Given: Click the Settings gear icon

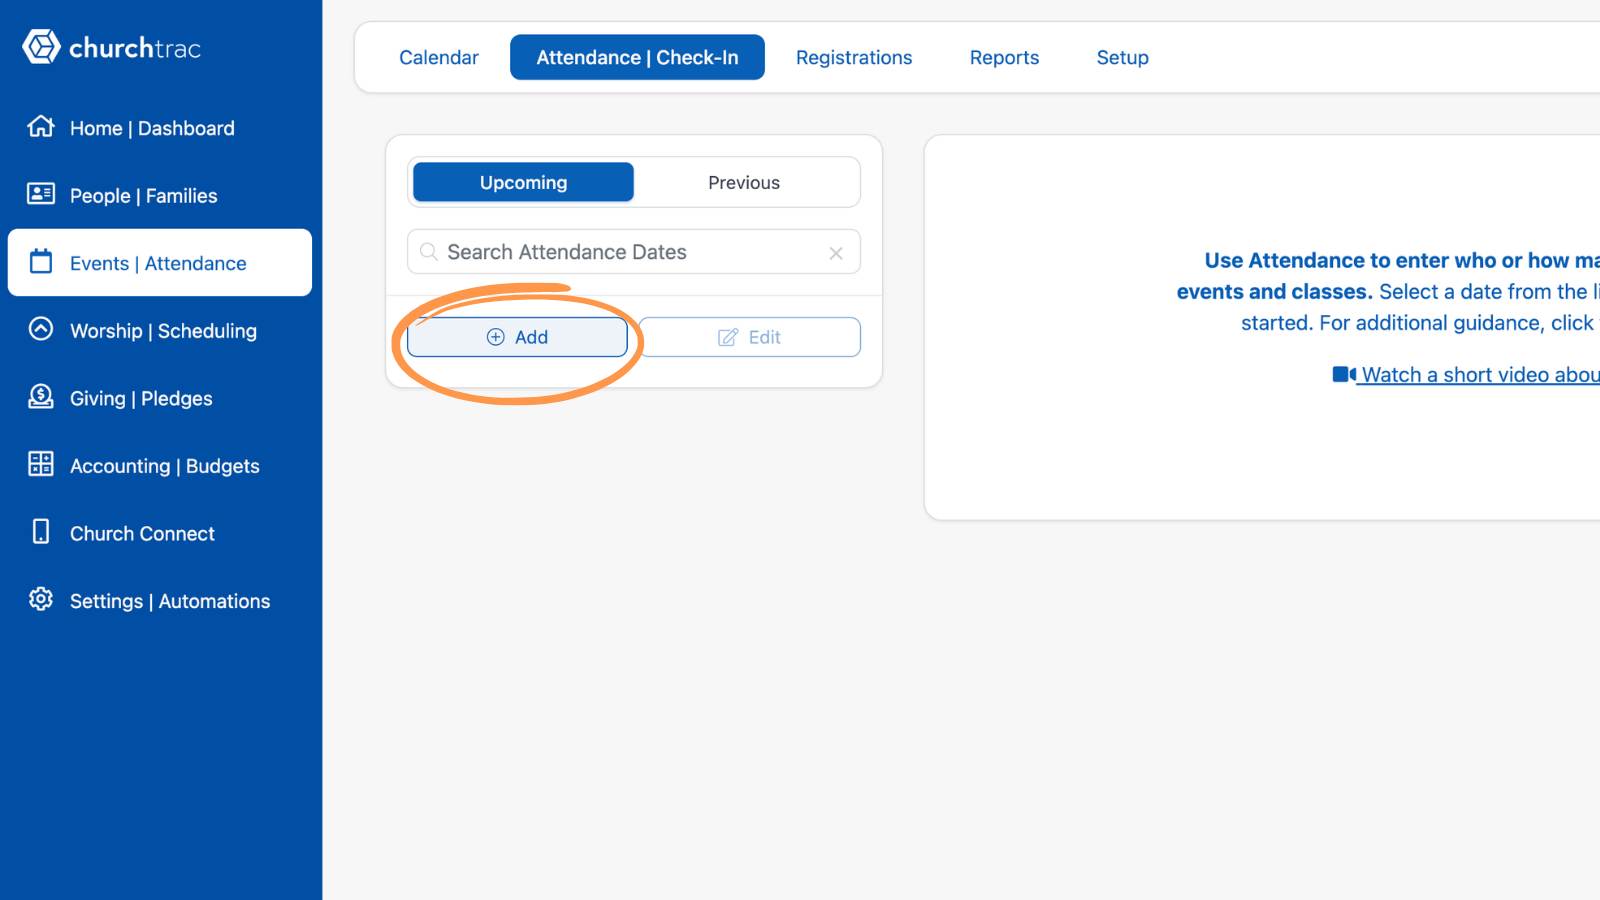Looking at the screenshot, I should (41, 599).
